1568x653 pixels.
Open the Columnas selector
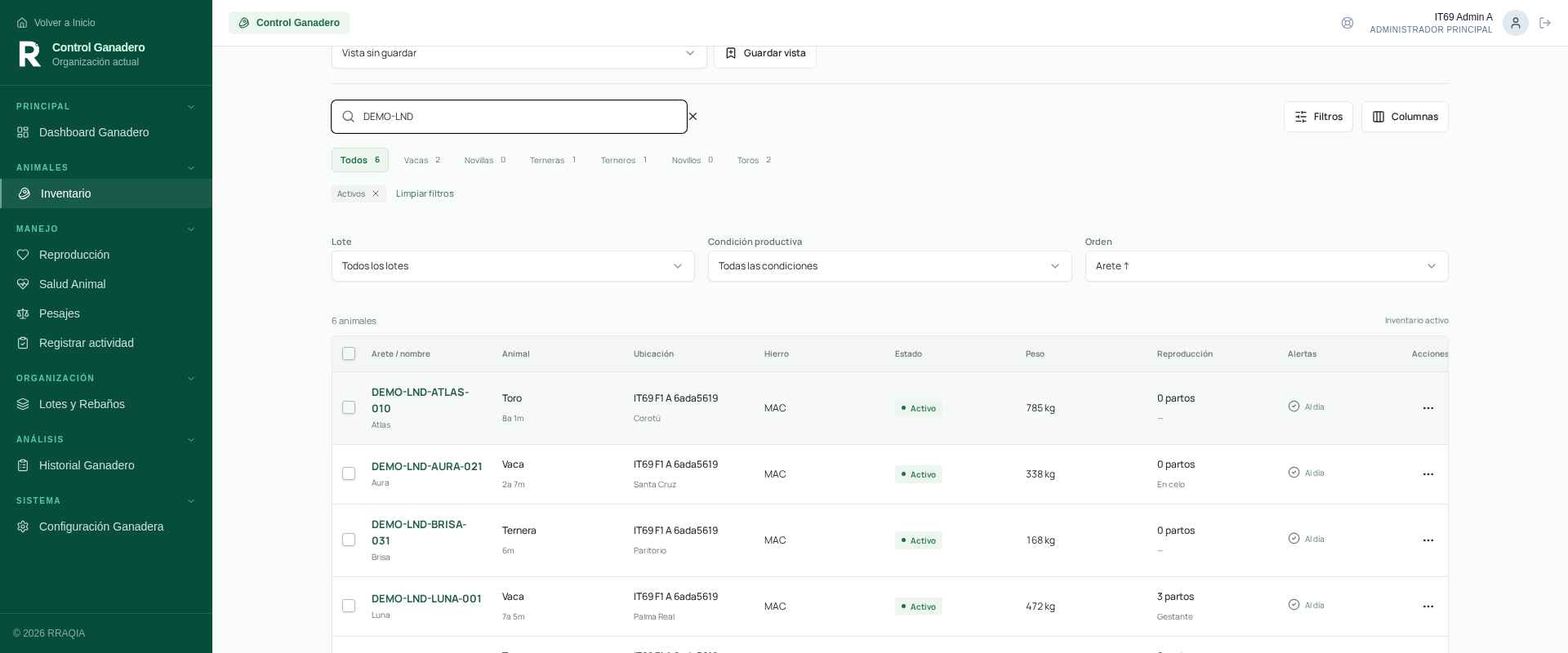1404,117
